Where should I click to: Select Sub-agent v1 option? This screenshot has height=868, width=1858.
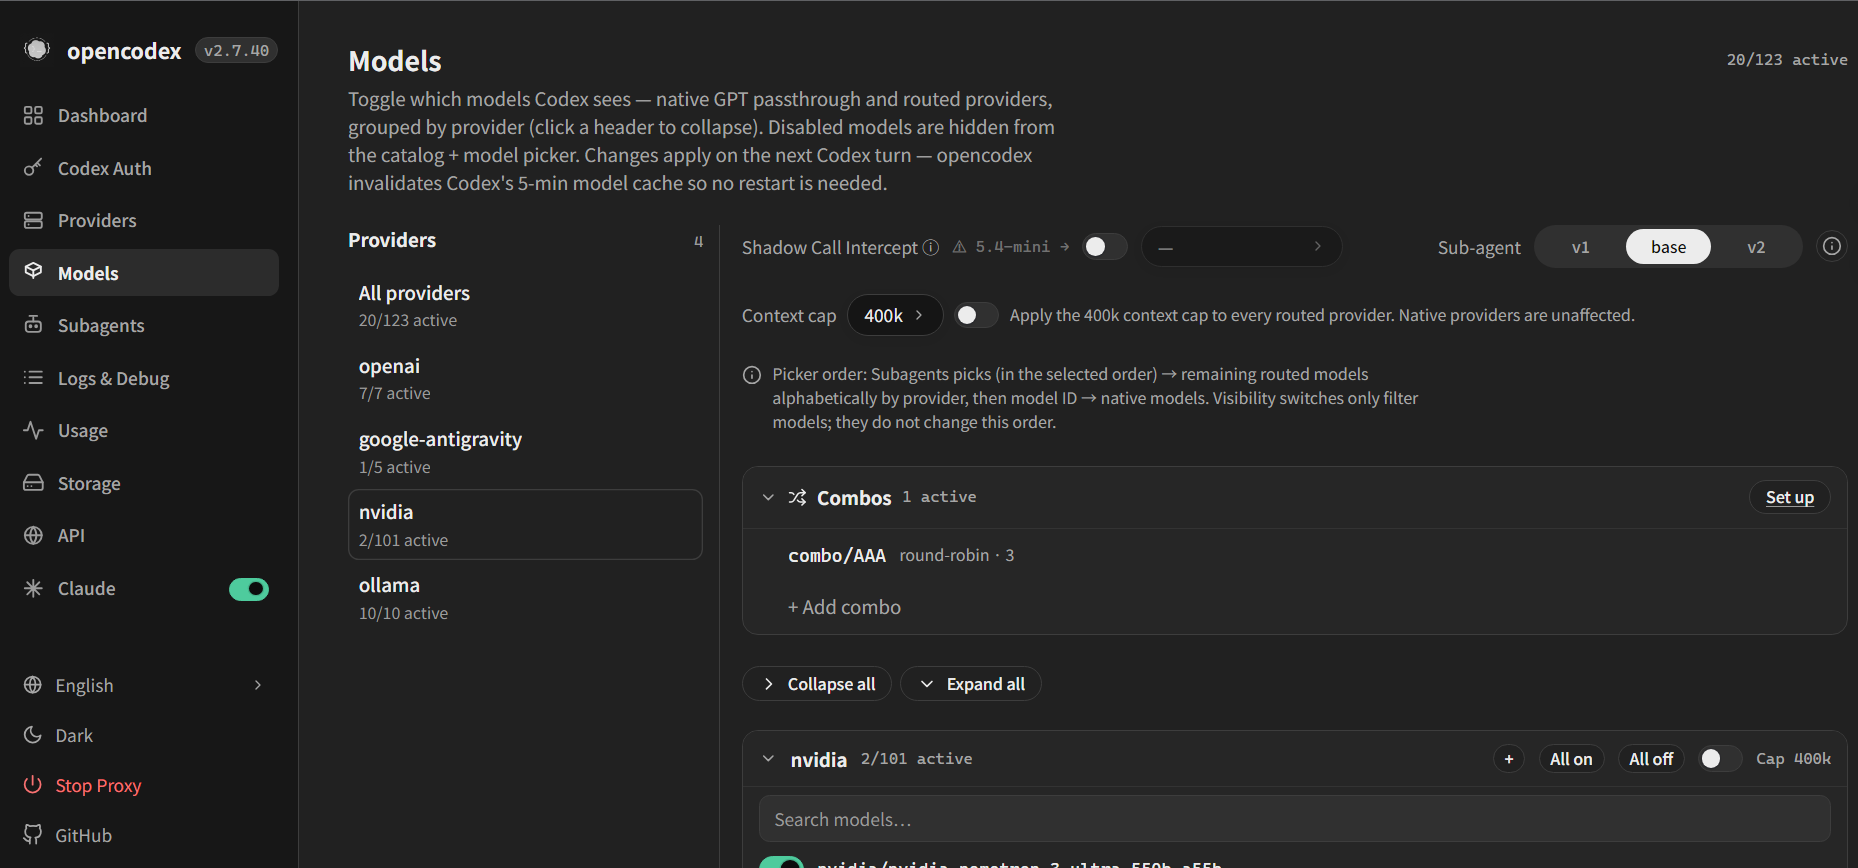1580,247
